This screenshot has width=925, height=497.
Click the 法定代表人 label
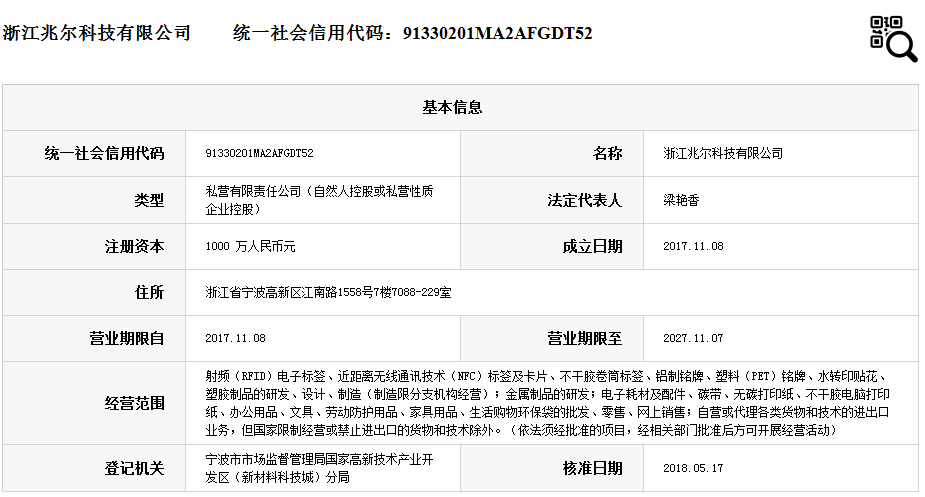[x=585, y=200]
